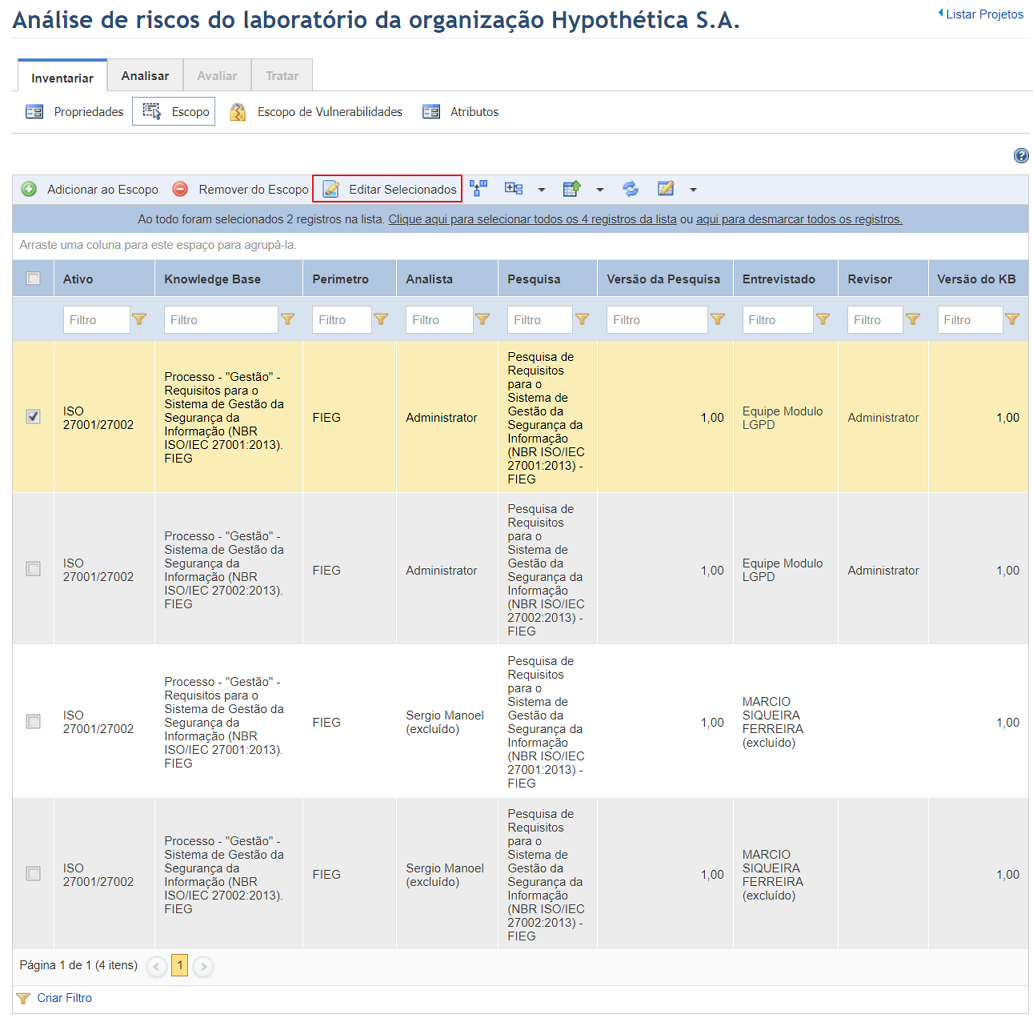Sort by the Entrevistado column header
1033x1022 pixels.
(779, 279)
